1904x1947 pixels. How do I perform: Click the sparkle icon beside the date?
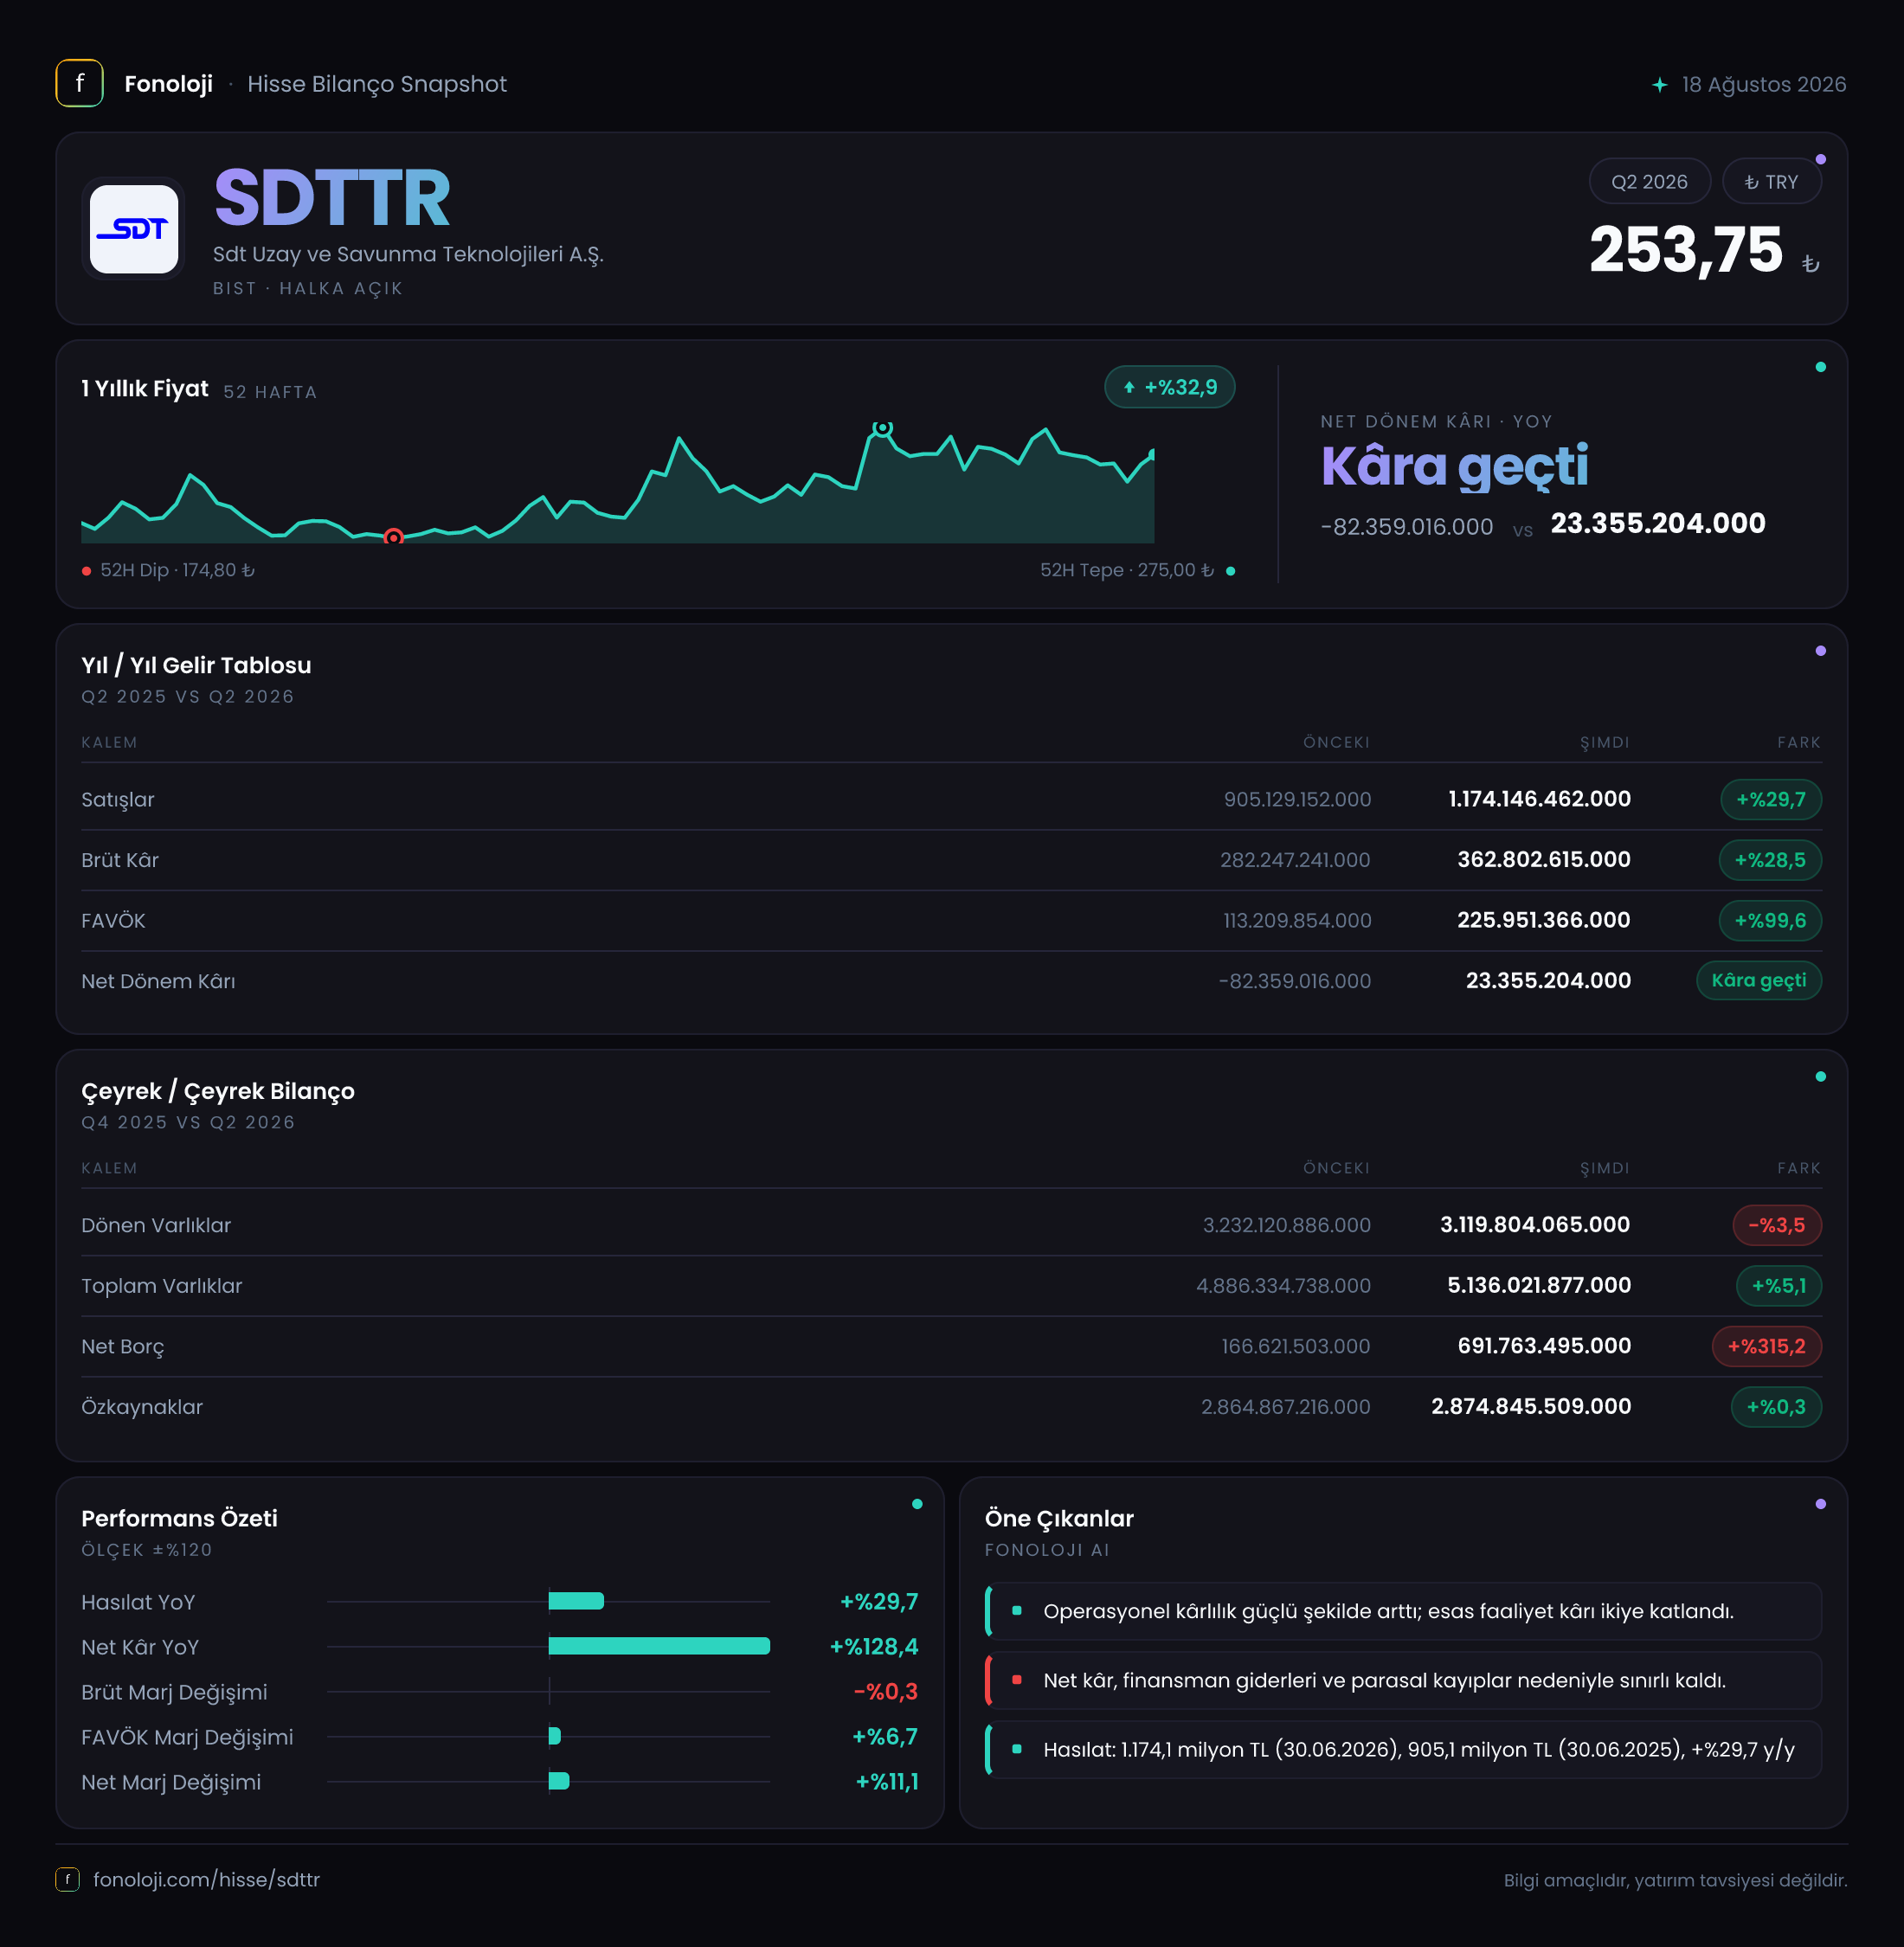pyautogui.click(x=1659, y=85)
